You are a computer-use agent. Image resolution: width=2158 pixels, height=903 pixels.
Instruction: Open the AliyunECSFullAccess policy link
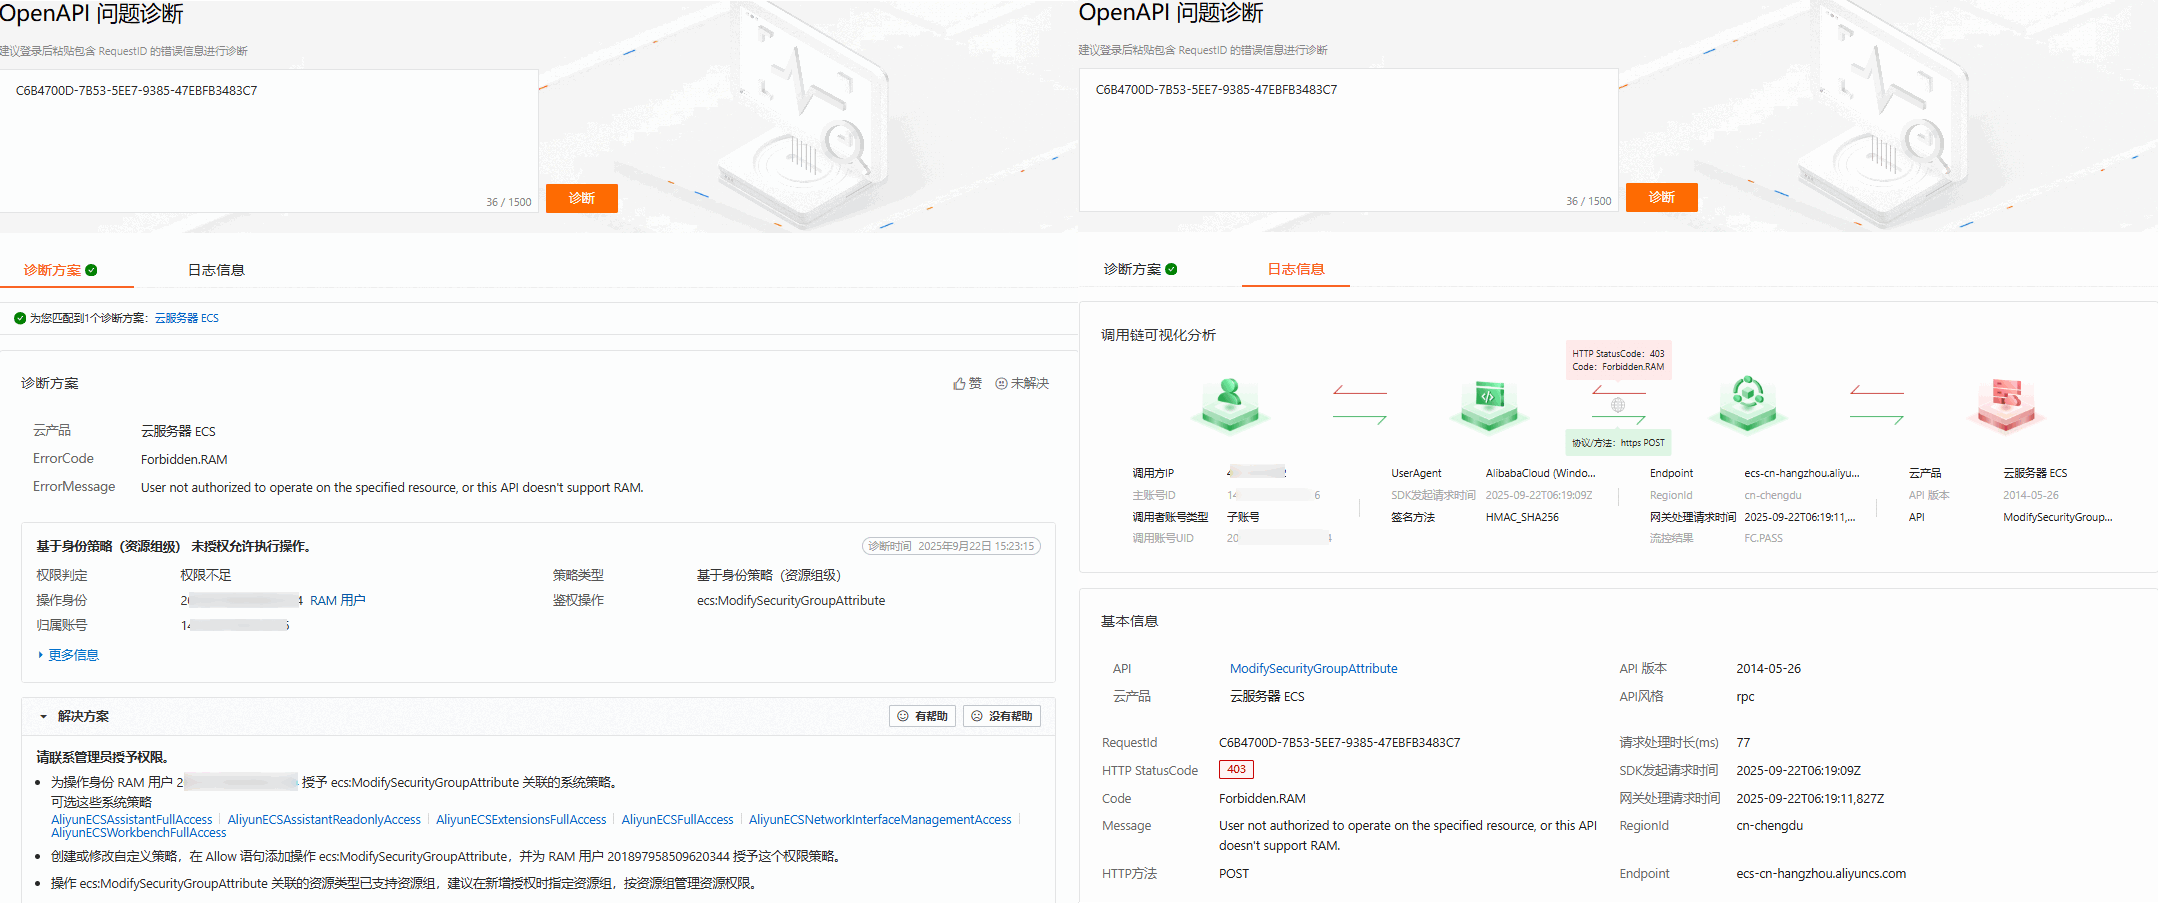pyautogui.click(x=678, y=819)
